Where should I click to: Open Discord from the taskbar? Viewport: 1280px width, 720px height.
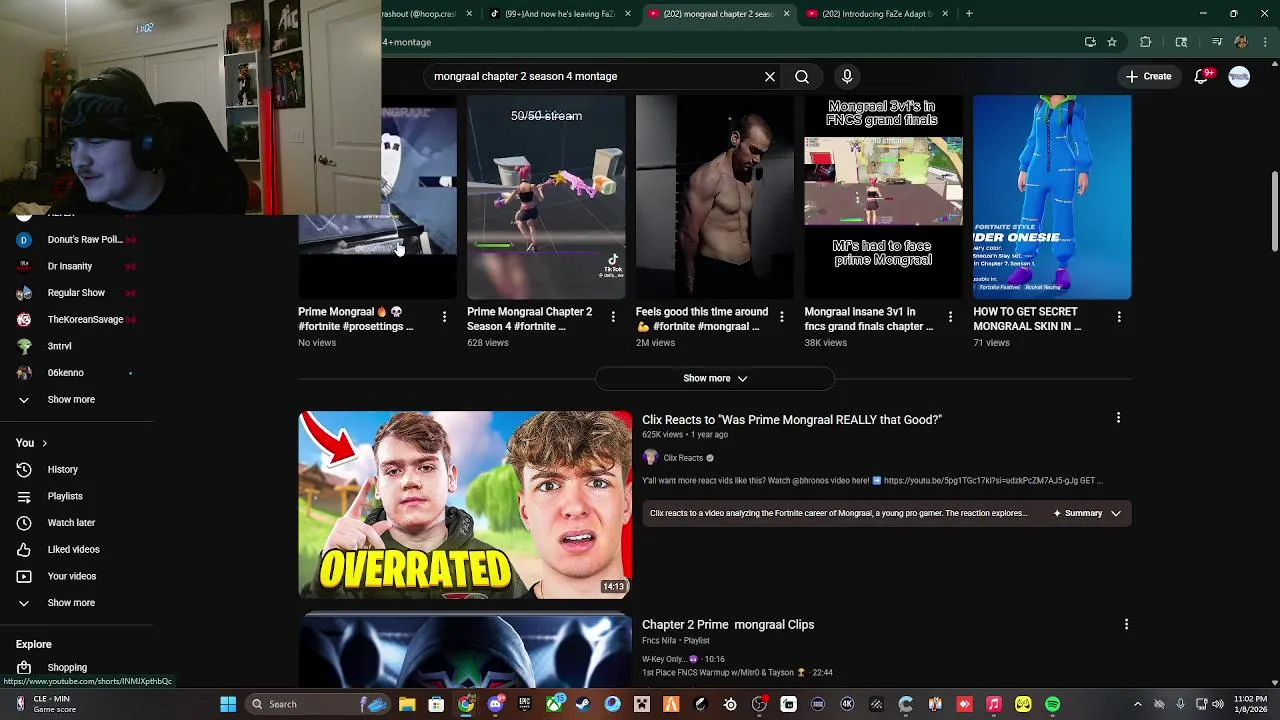(495, 704)
